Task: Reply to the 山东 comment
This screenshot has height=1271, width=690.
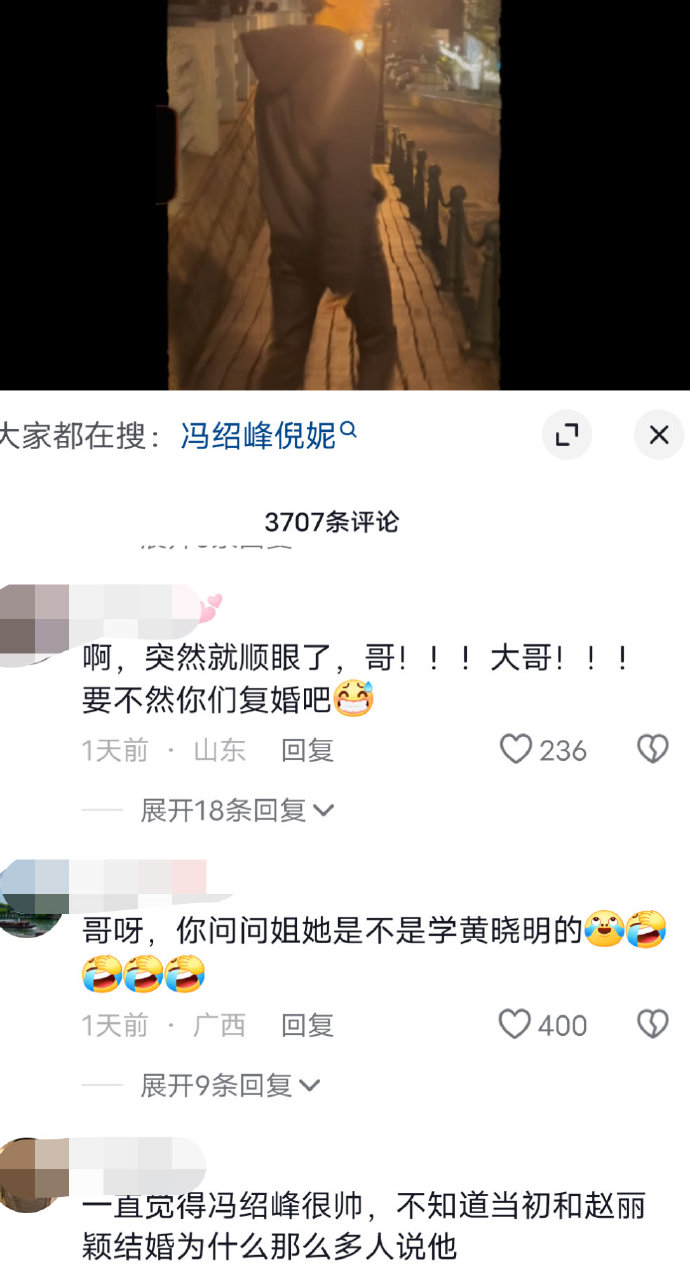Action: click(307, 750)
